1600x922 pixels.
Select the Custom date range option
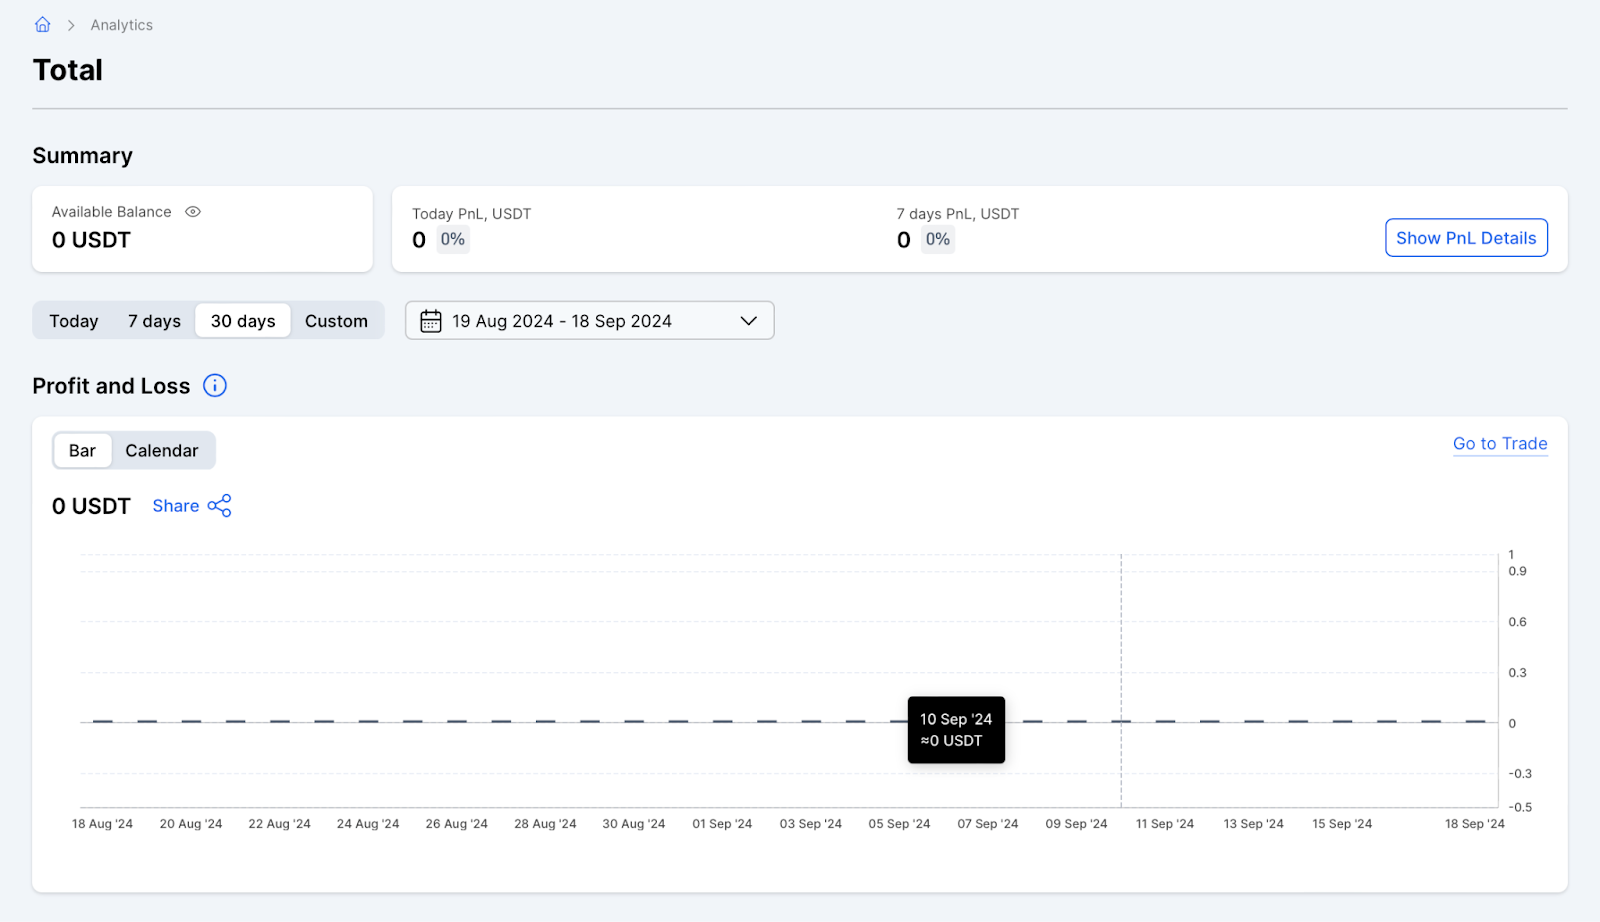(x=337, y=320)
